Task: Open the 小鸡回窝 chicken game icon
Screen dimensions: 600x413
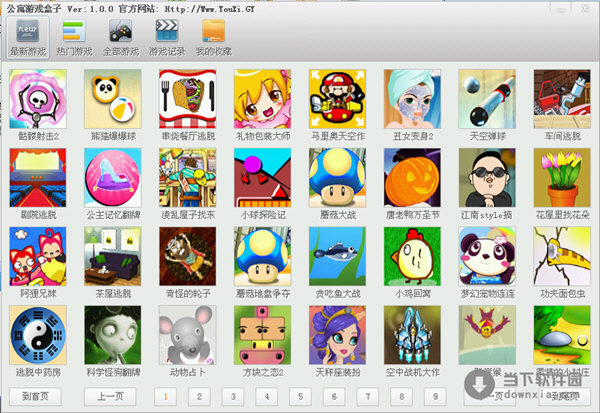Action: [412, 256]
